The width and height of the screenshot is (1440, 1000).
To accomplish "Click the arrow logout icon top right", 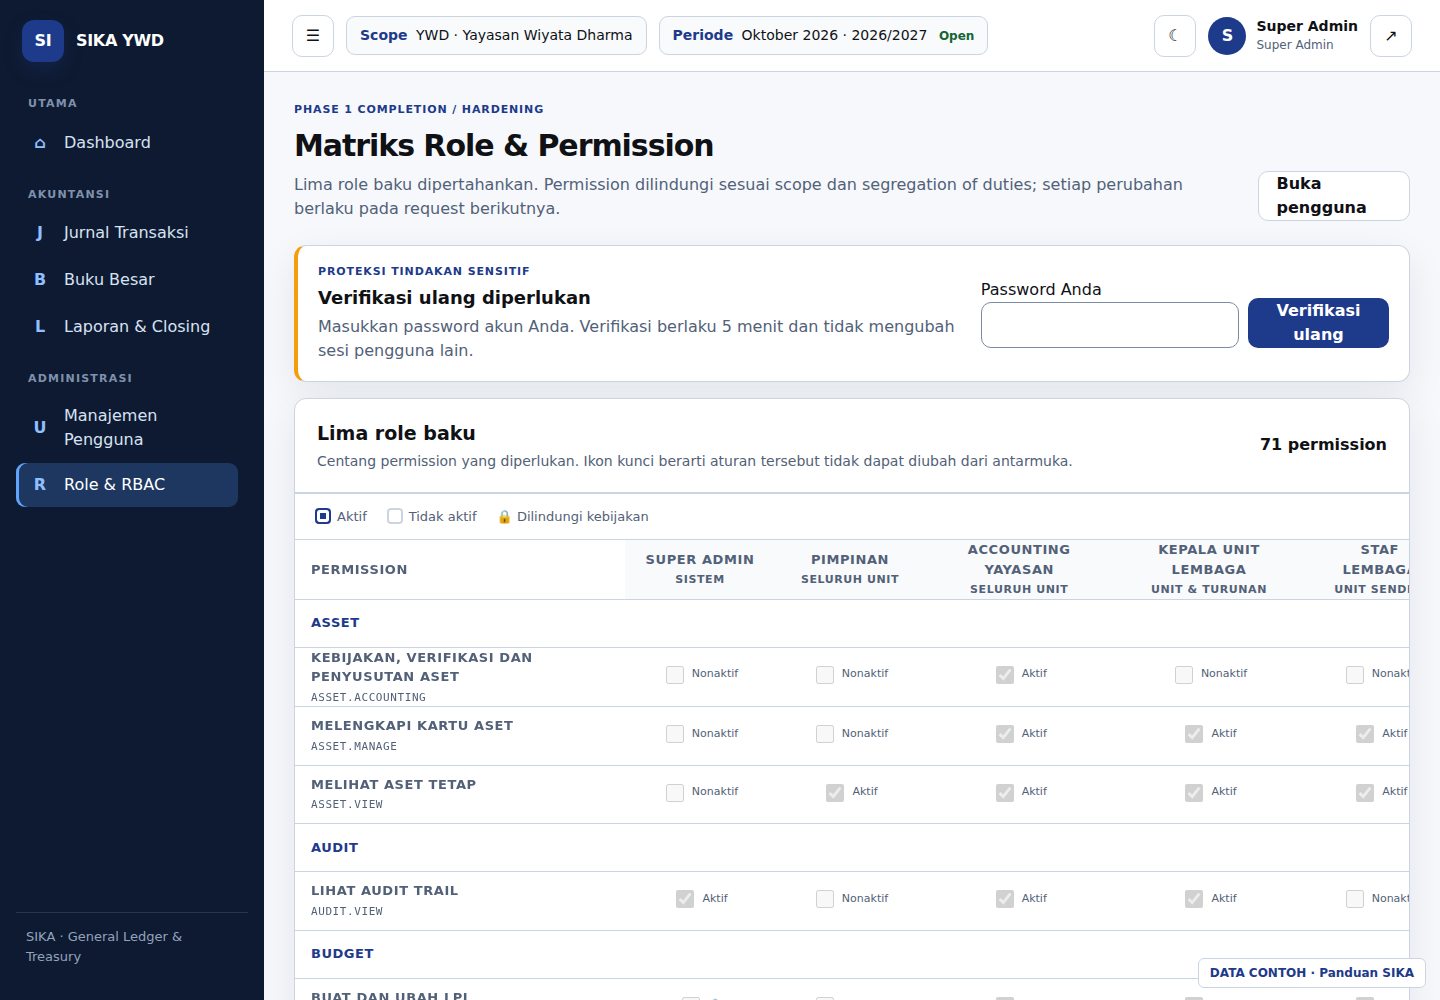I will pos(1391,36).
